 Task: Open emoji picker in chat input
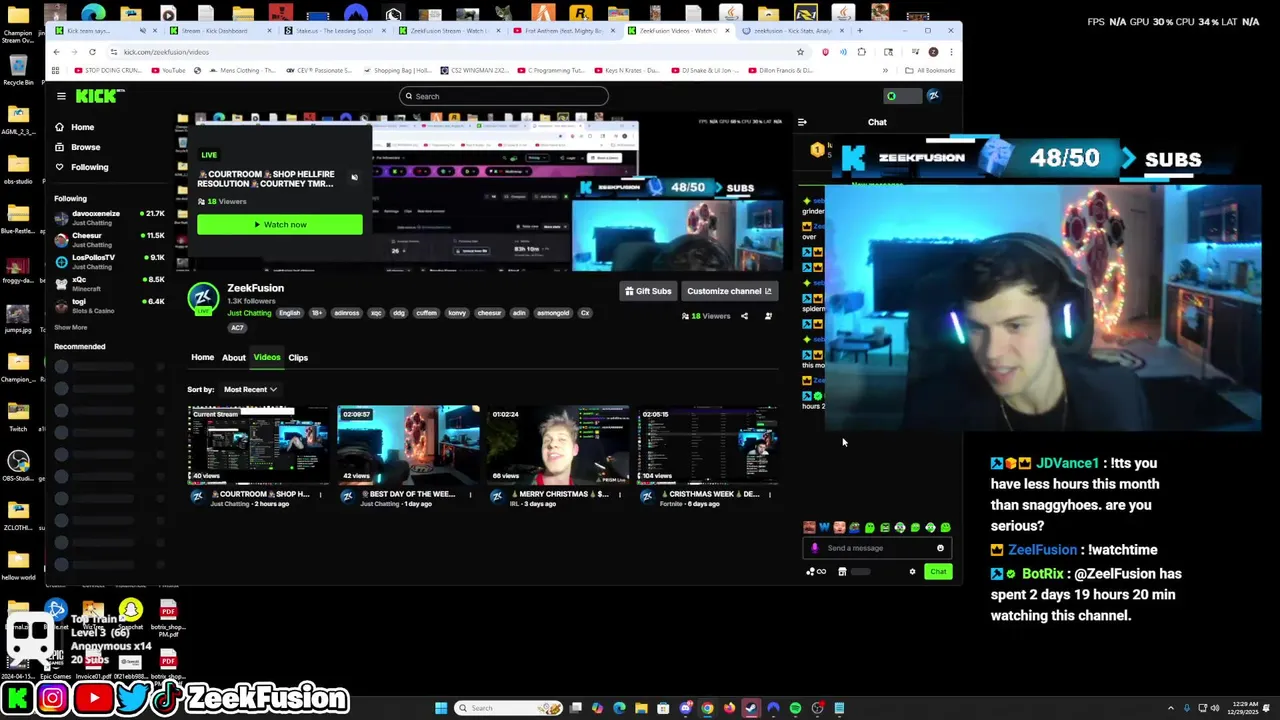(940, 548)
